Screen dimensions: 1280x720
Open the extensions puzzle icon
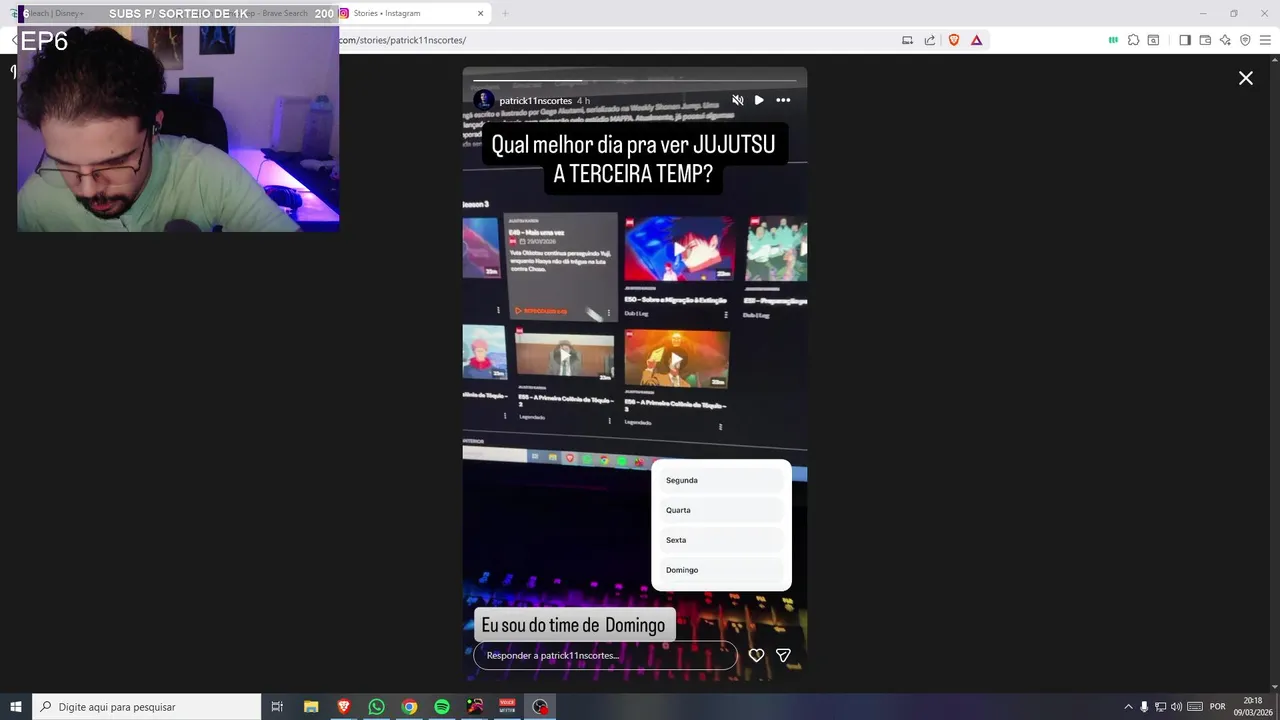1133,40
